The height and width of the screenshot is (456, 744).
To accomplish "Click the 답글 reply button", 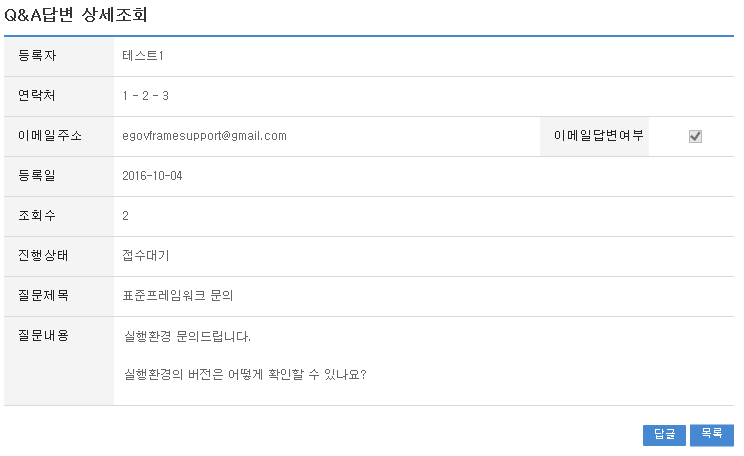I will tap(664, 434).
